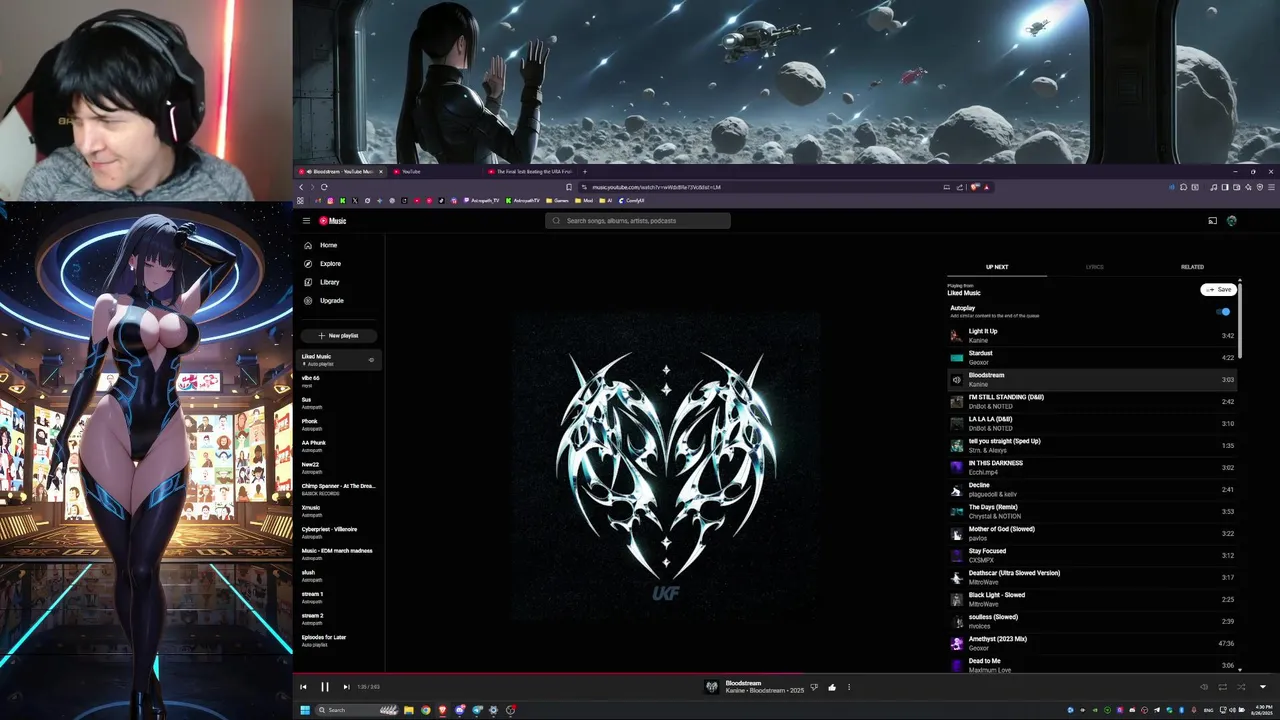1280x720 pixels.
Task: Switch to the Related tab
Action: pos(1192,267)
